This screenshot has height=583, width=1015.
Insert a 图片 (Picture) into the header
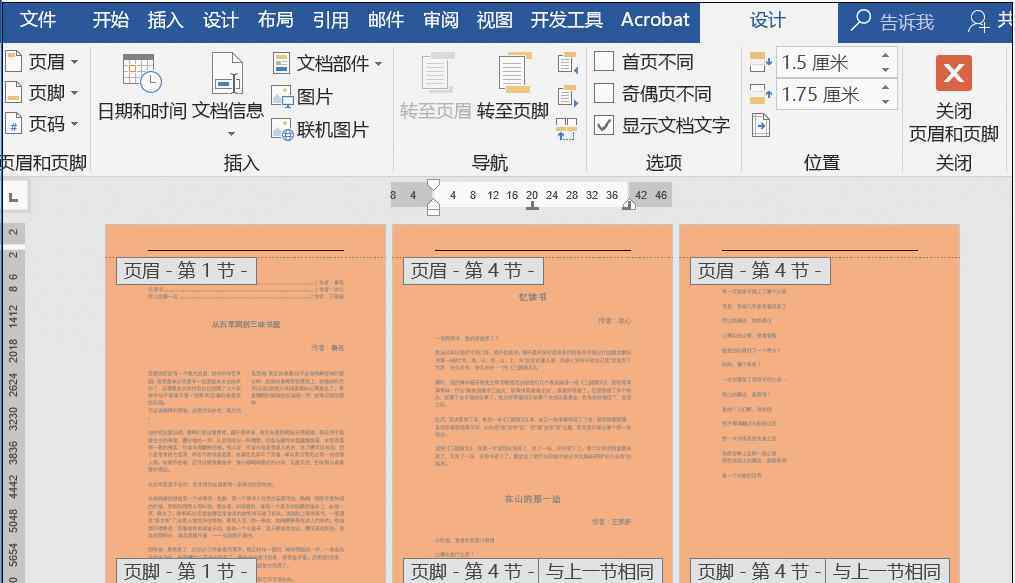[302, 97]
